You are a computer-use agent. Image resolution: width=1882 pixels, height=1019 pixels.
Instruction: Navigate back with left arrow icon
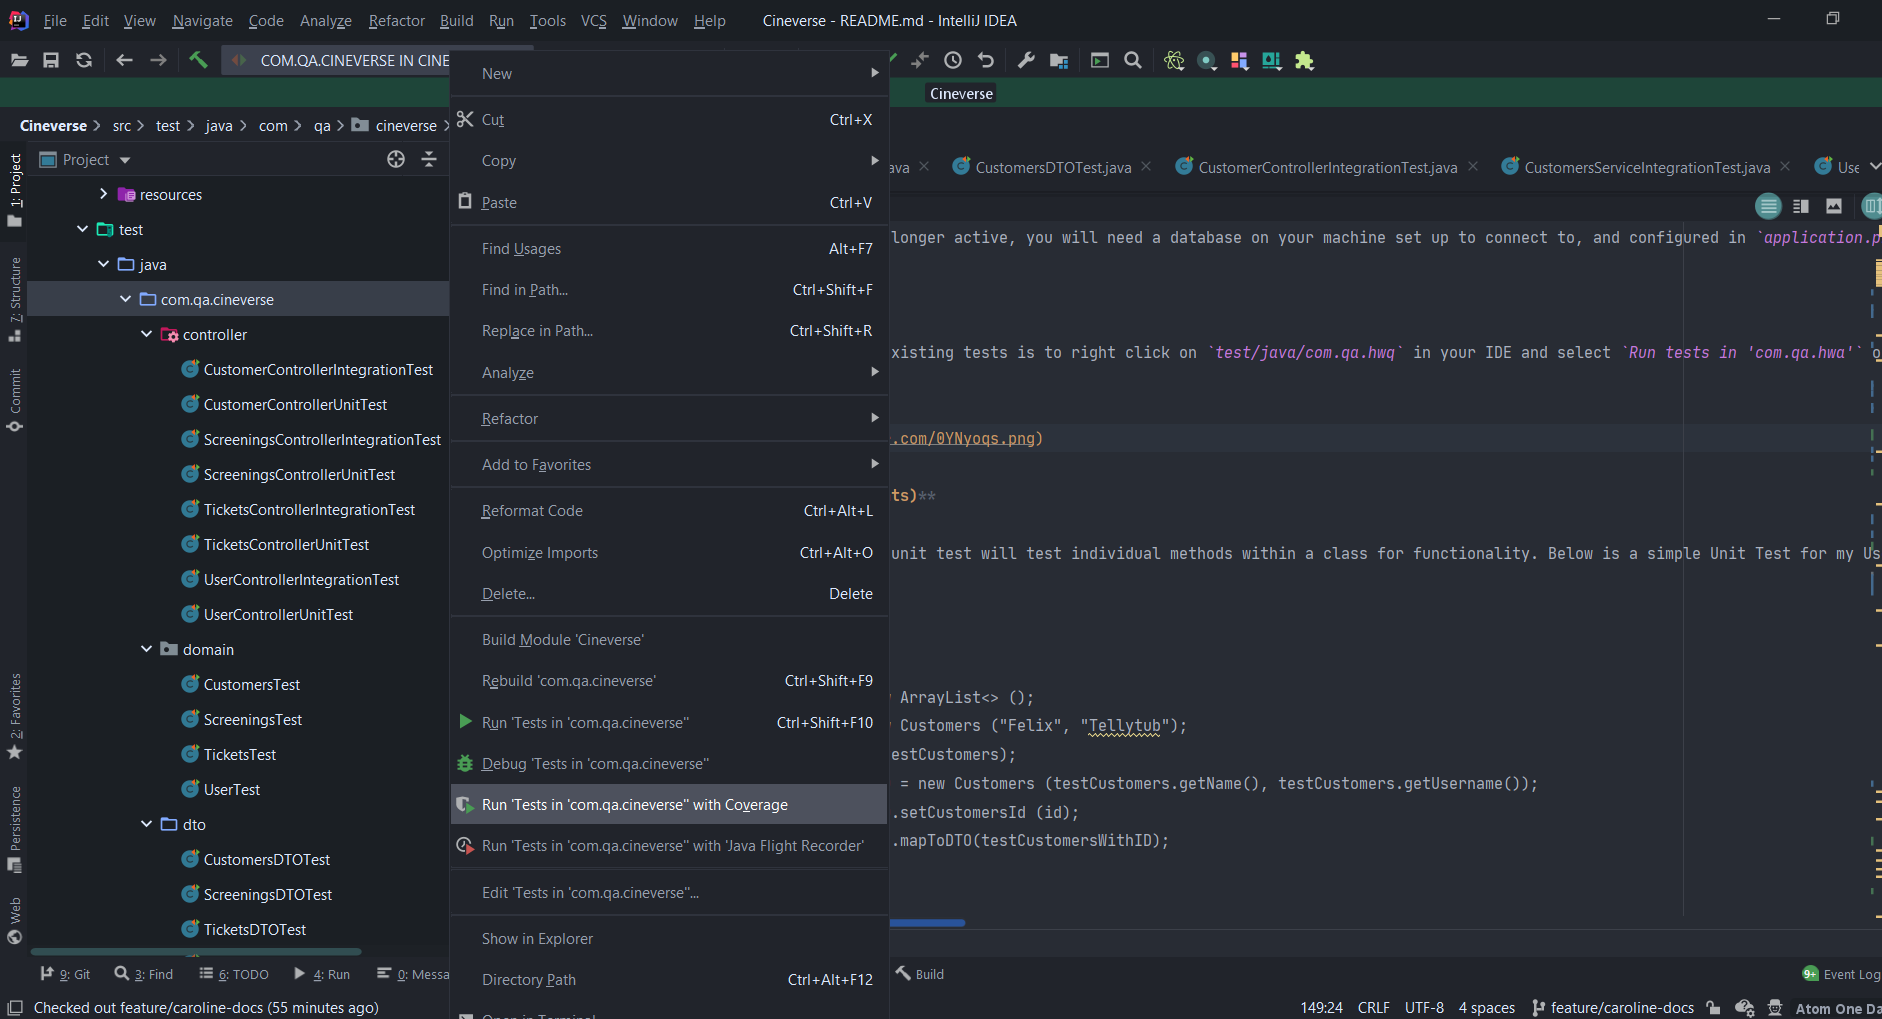coord(124,60)
